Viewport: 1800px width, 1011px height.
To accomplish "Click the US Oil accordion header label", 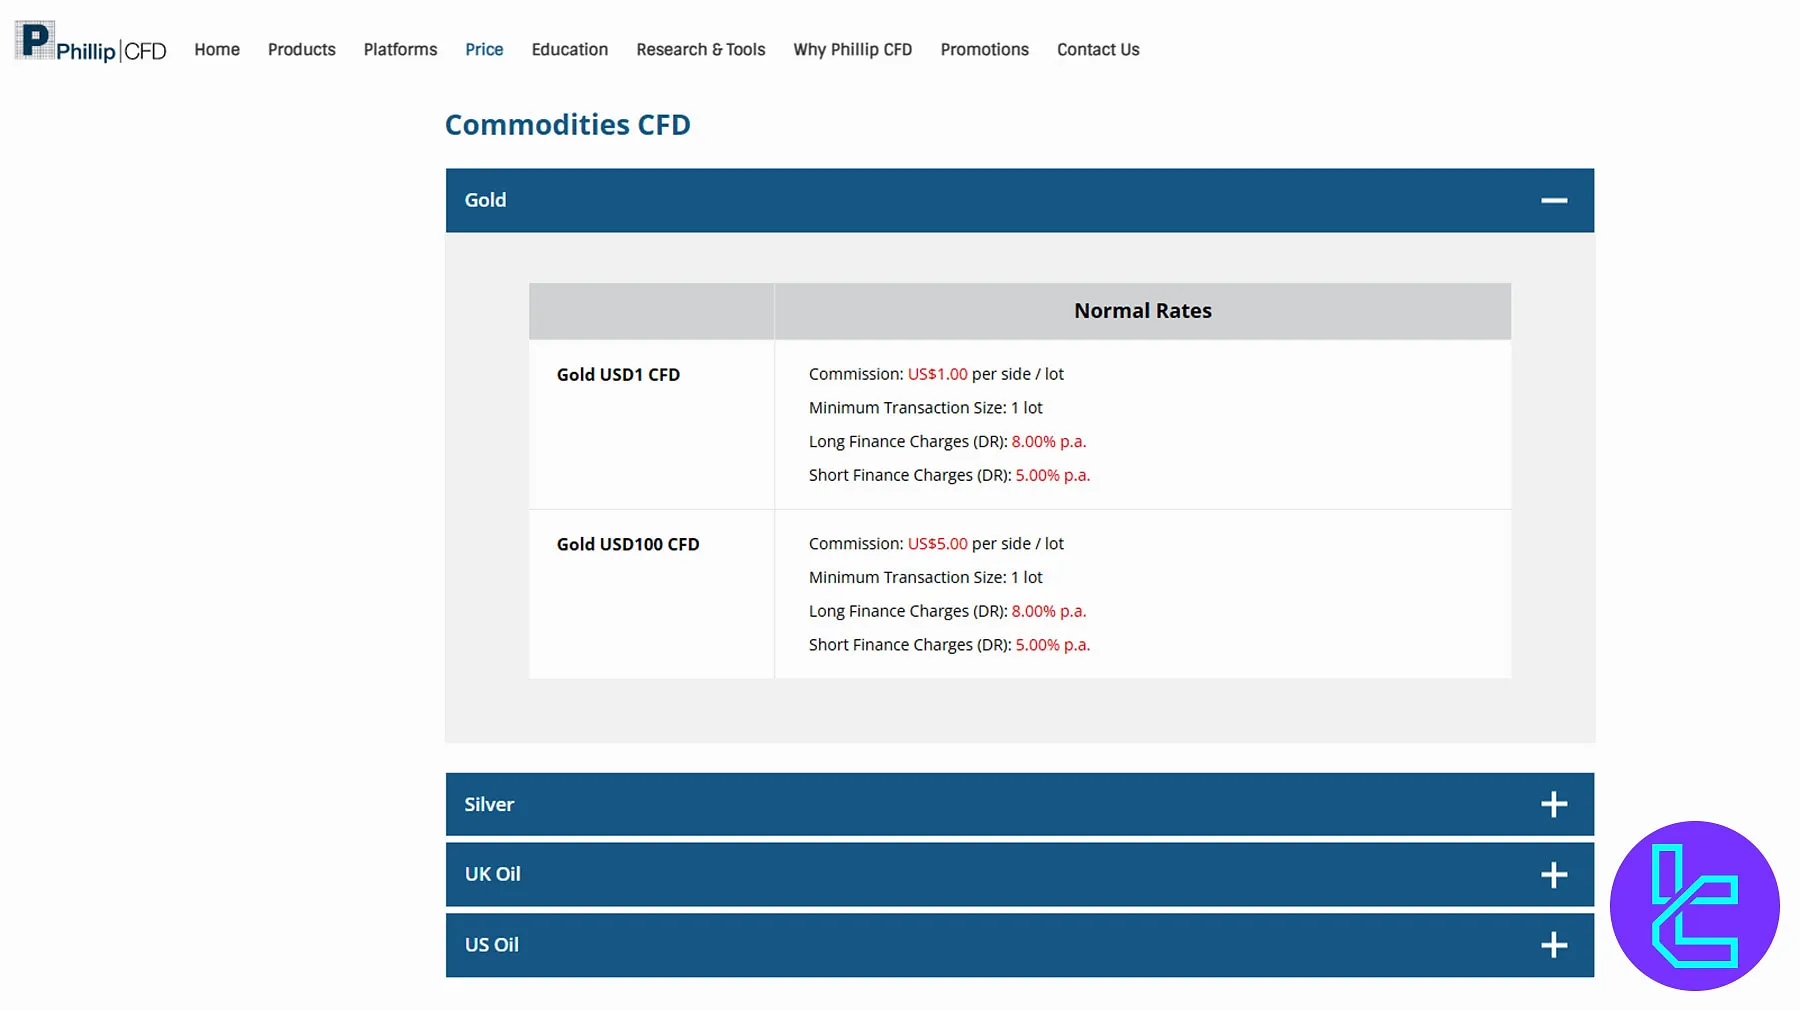I will click(x=491, y=945).
